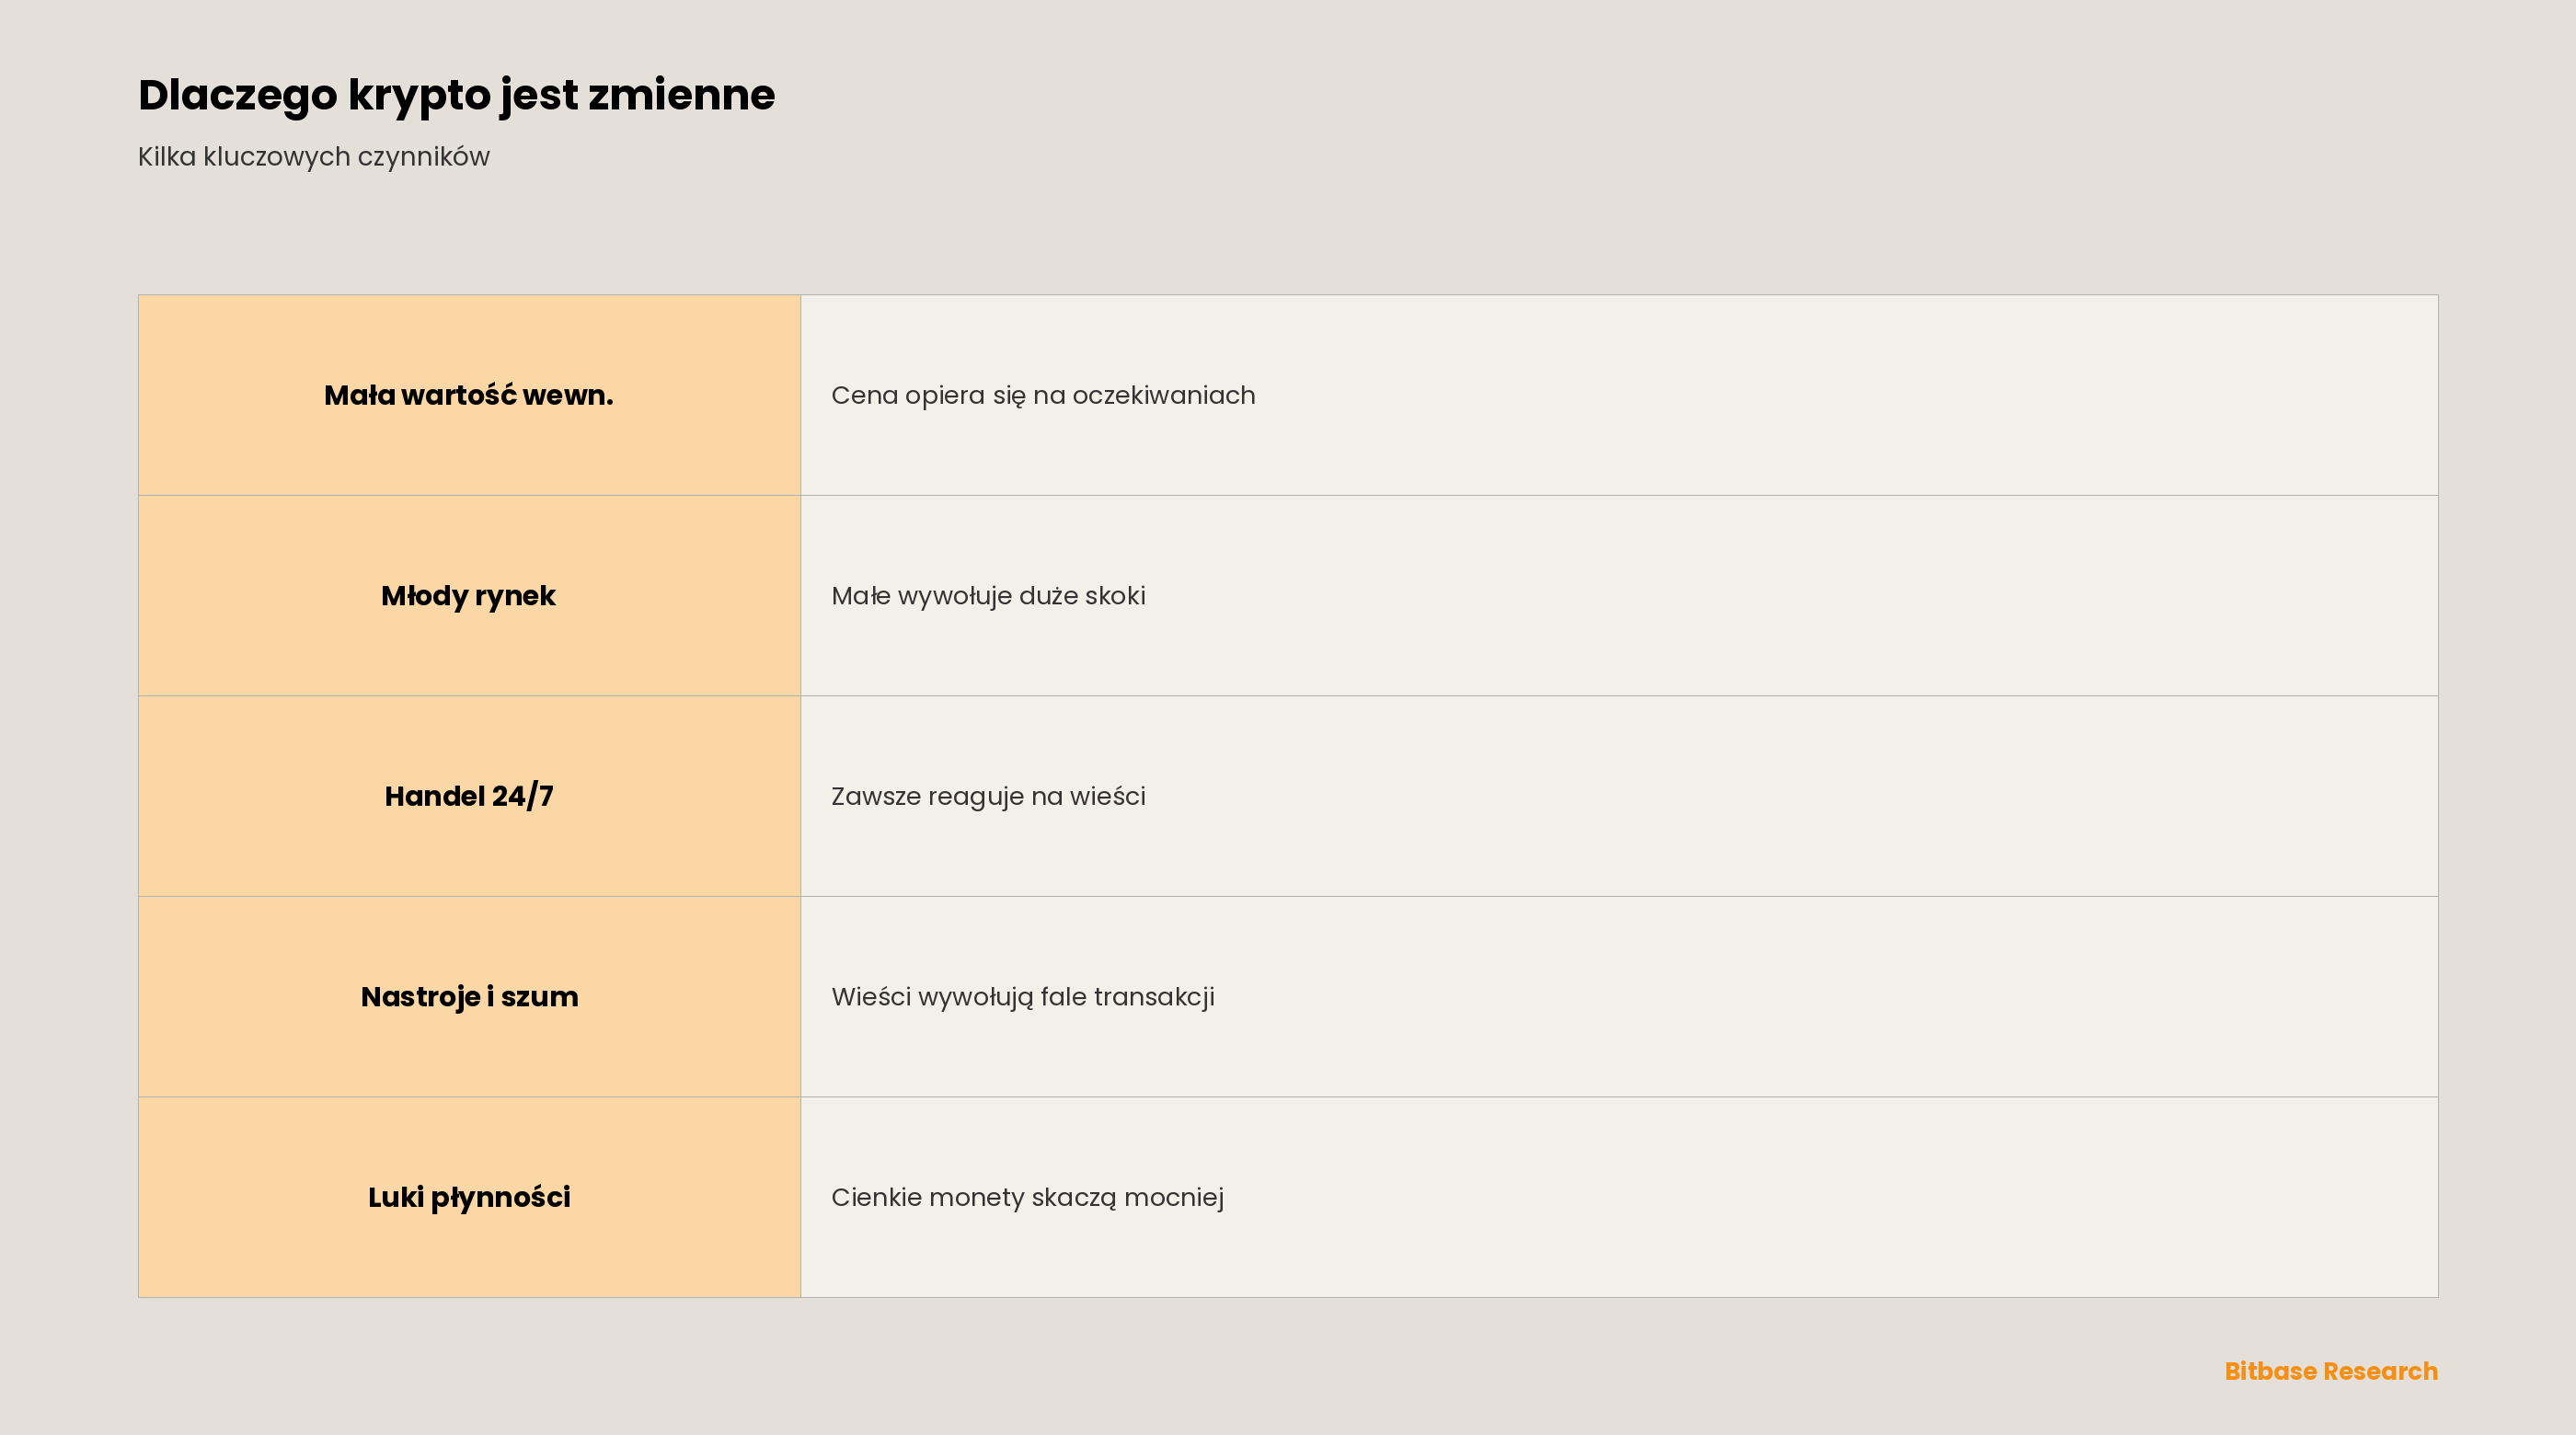Select text 'Małe wywołuje duże skoki'

point(988,596)
